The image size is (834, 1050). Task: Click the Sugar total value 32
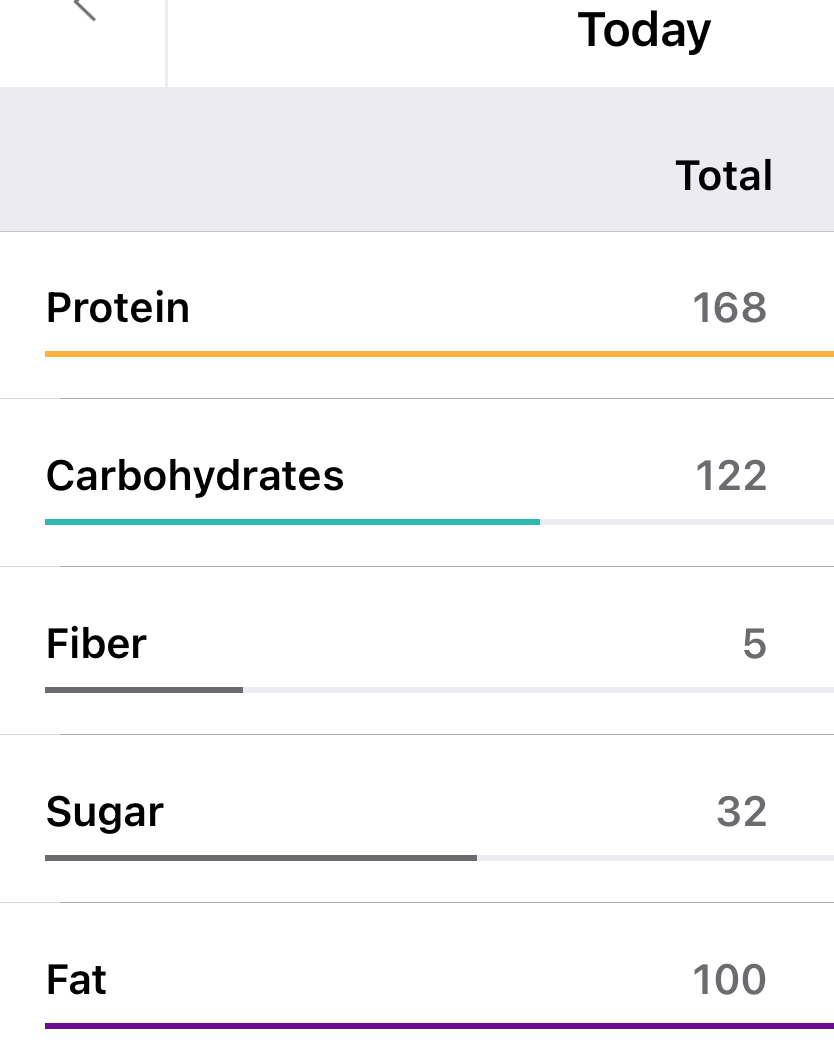pos(741,811)
